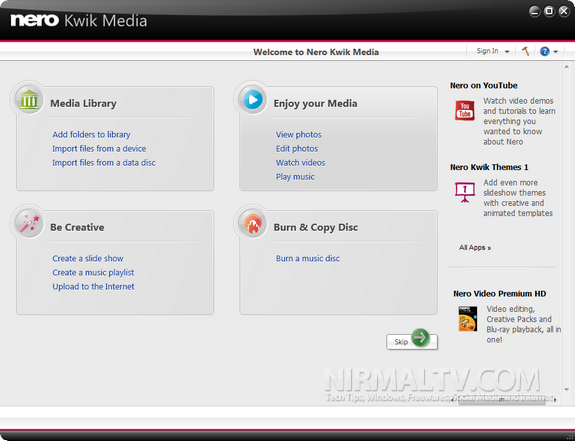
Task: Click the Video editing, Creative Packs description
Action: point(524,324)
